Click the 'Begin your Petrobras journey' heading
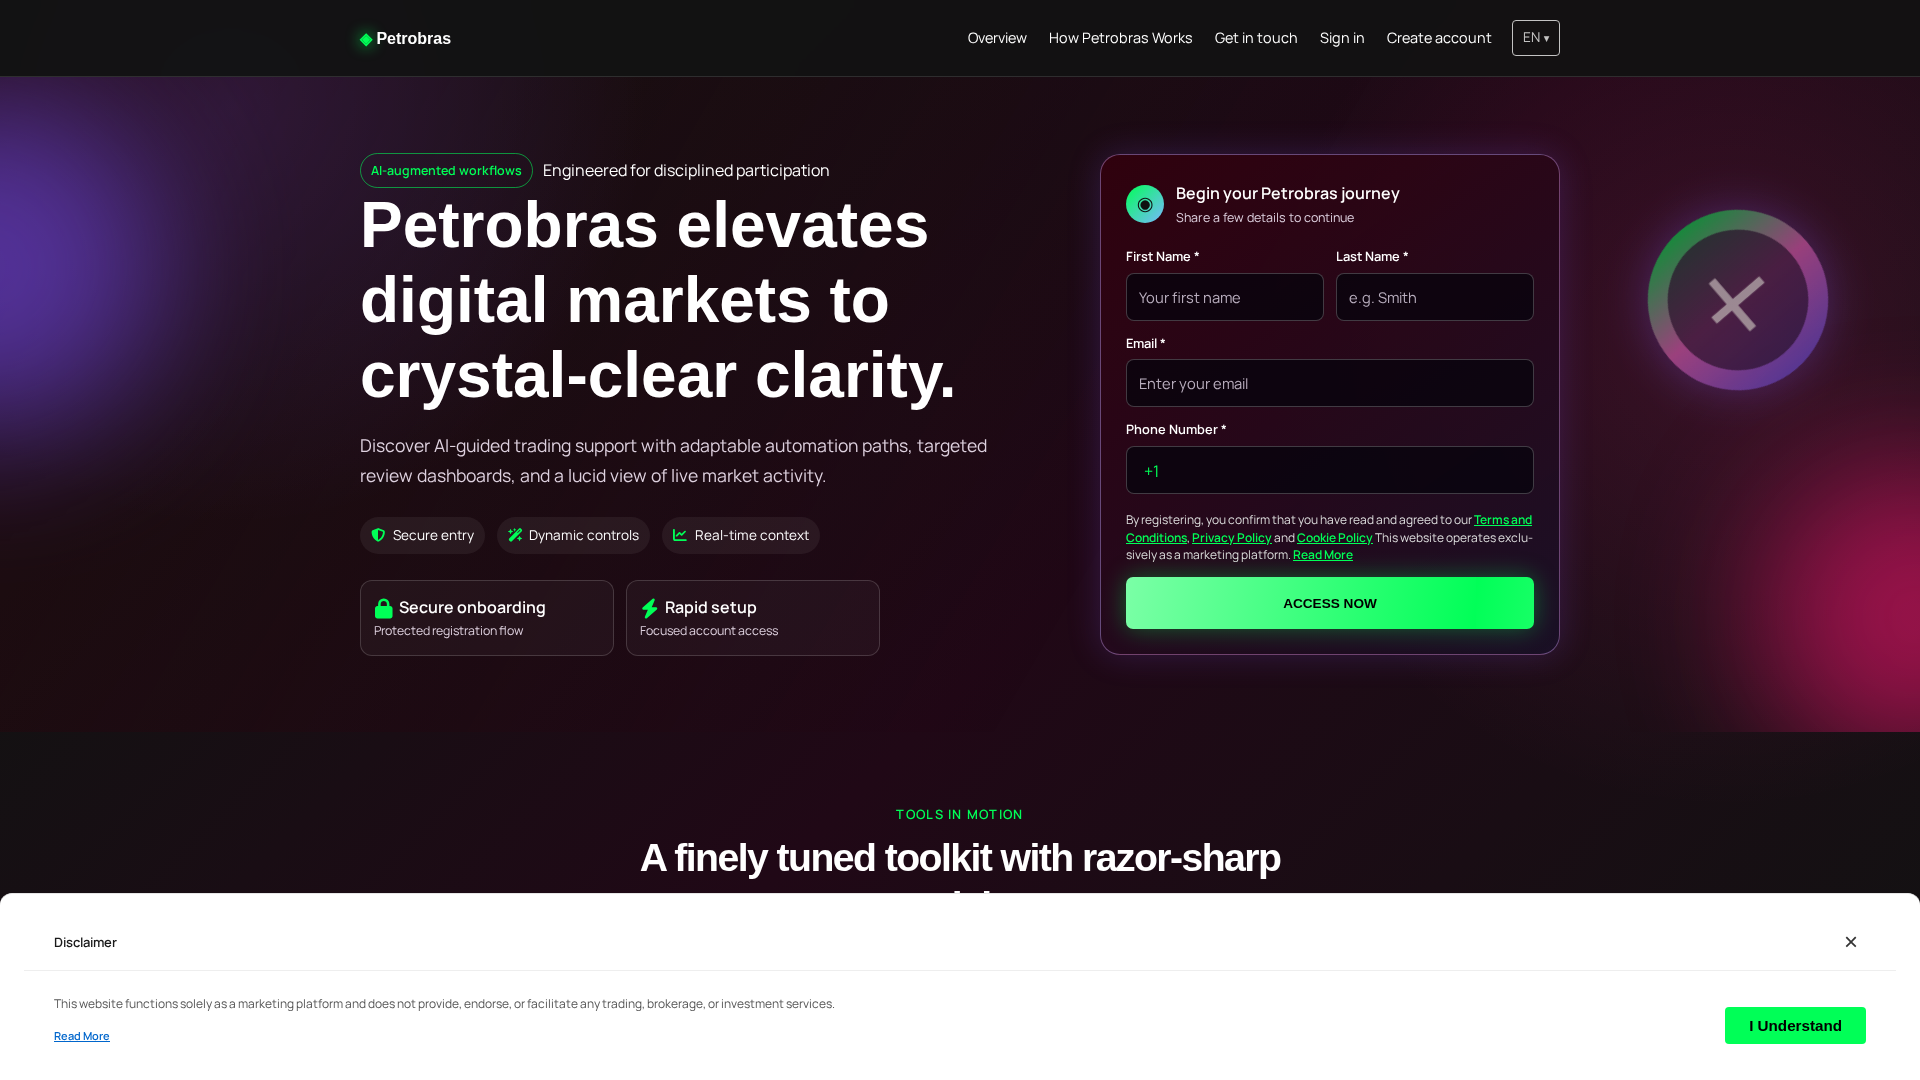 [x=1287, y=193]
